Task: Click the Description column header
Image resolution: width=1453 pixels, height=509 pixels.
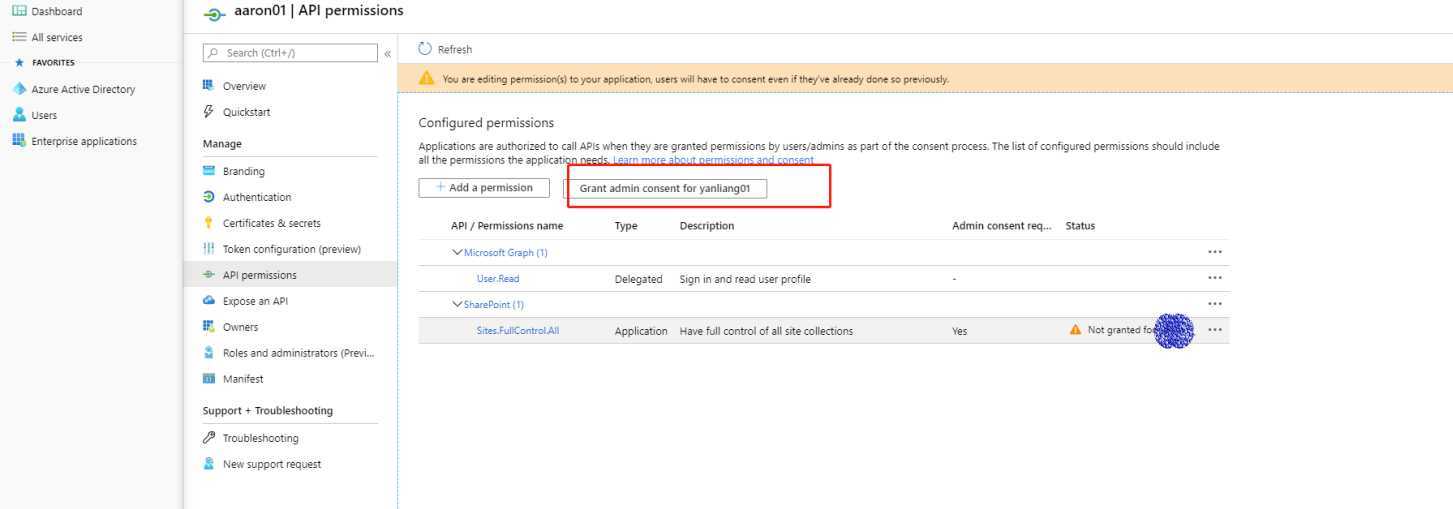Action: [x=707, y=226]
